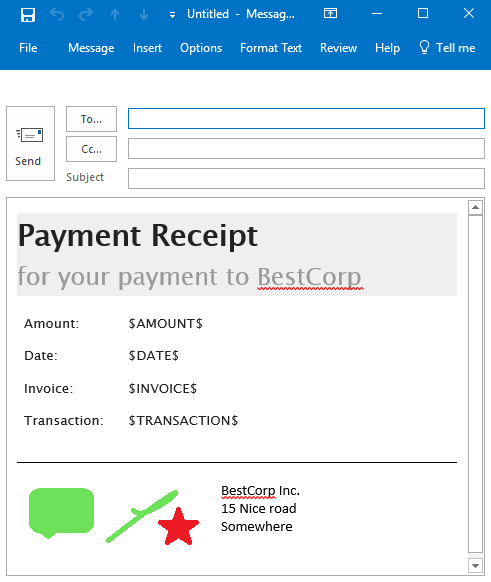The image size is (491, 582).
Task: Click the scroll down arrow of body
Action: (475, 566)
